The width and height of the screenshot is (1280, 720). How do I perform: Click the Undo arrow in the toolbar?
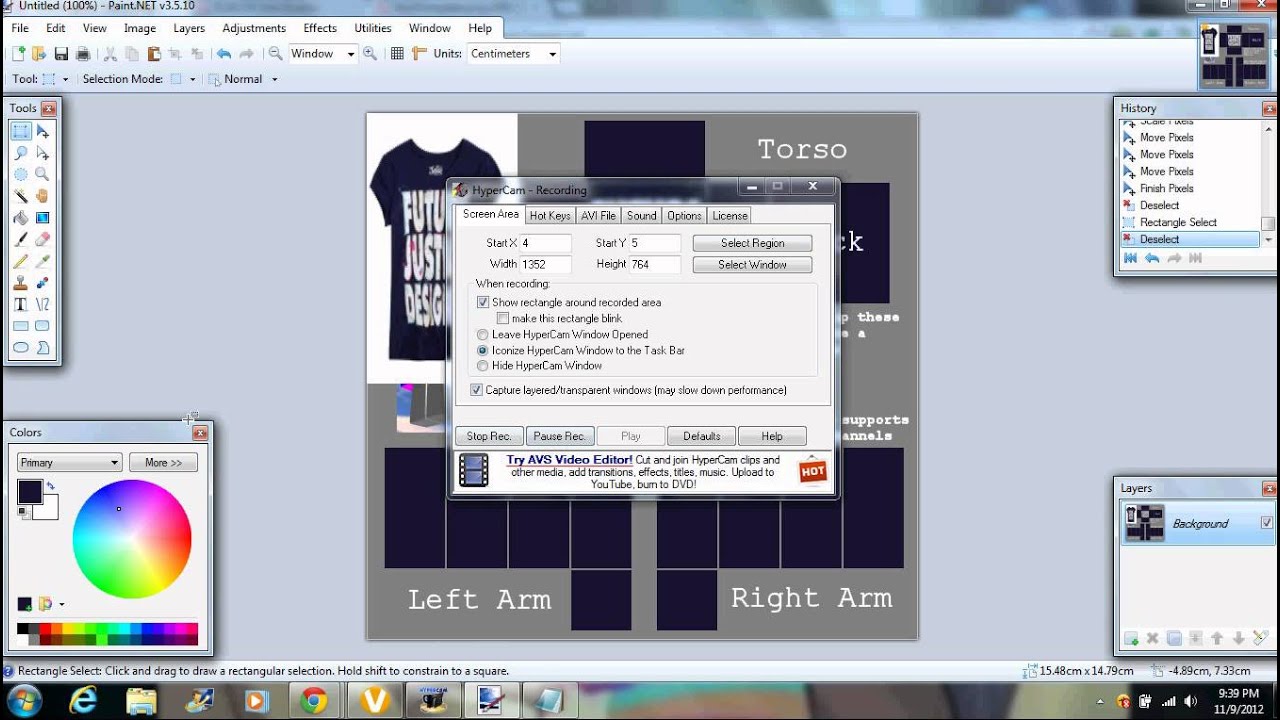(223, 54)
